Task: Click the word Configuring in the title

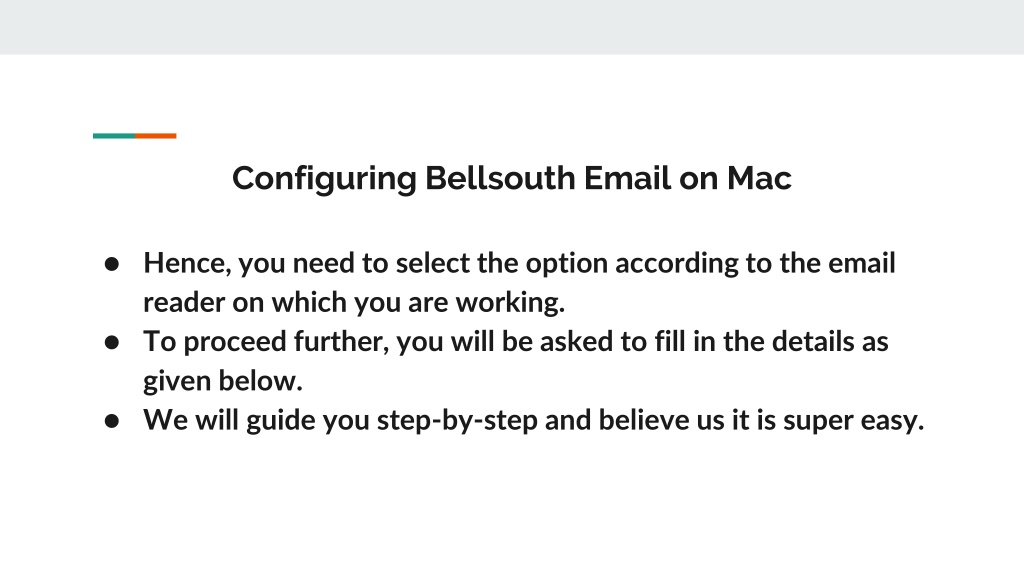Action: 324,178
